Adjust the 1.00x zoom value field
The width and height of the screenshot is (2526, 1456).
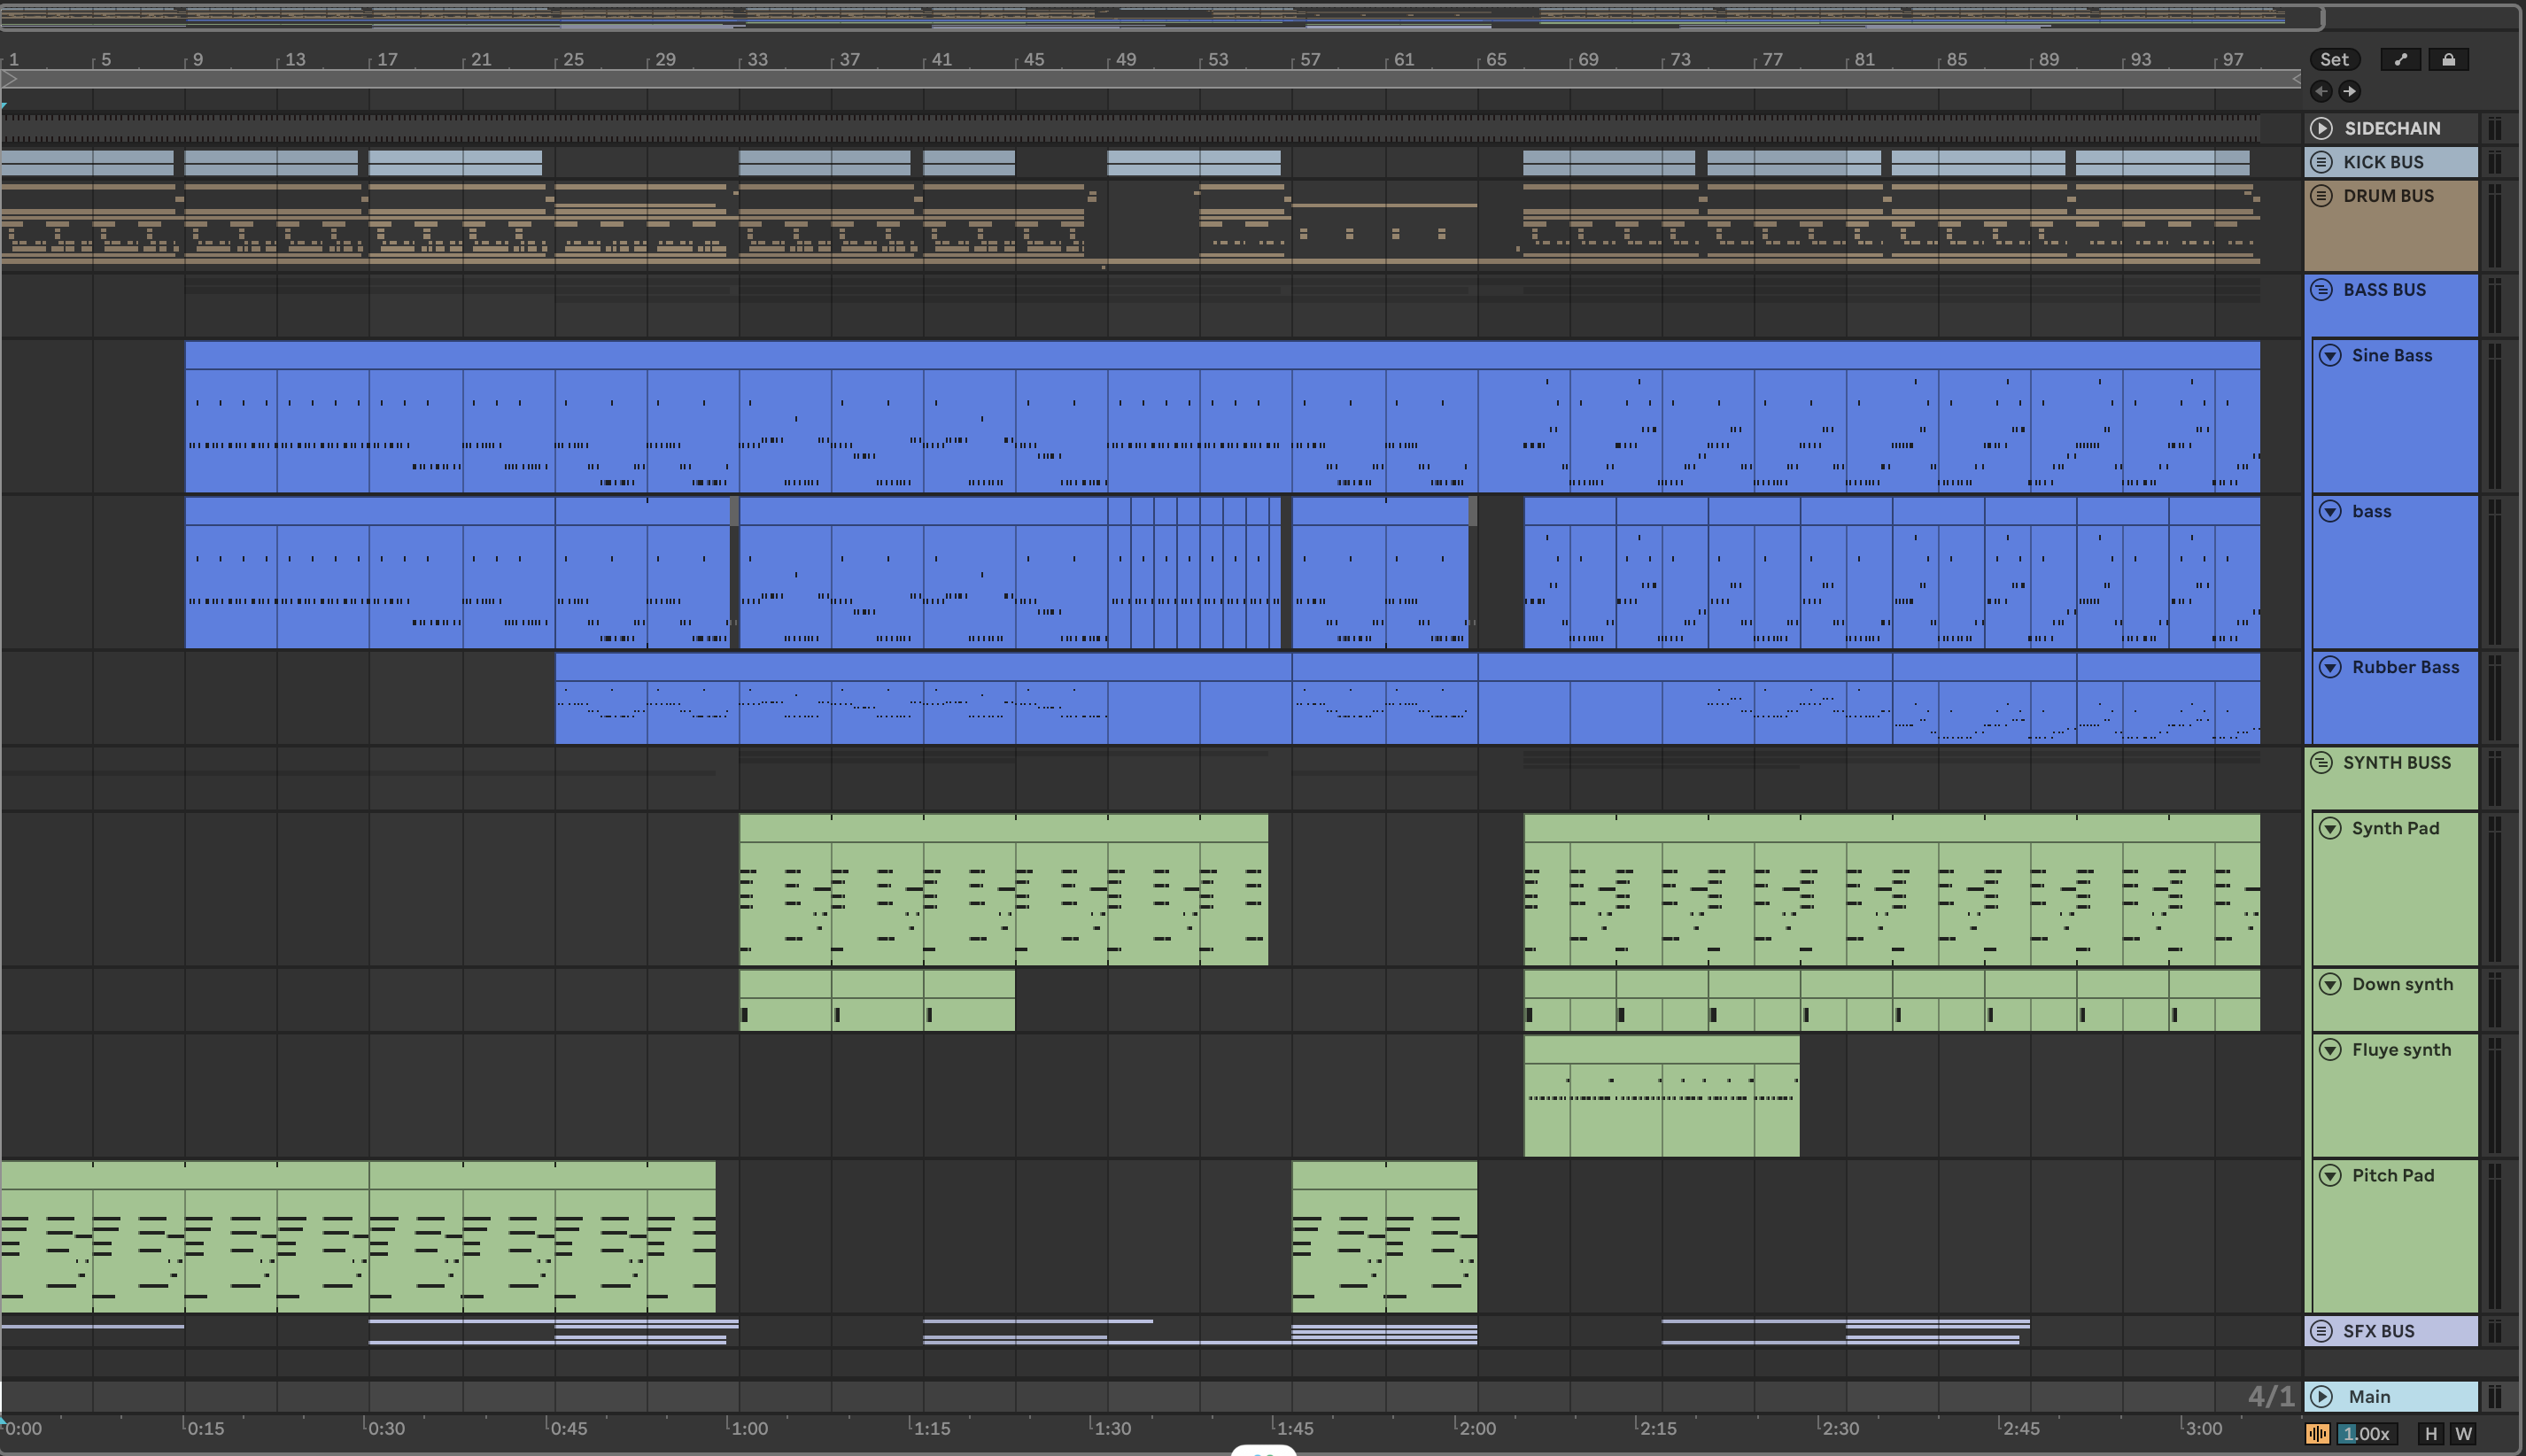2365,1433
